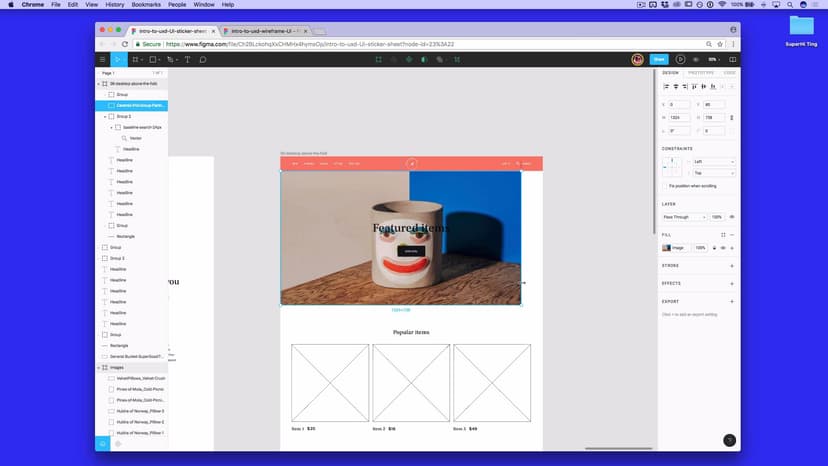
Task: Click the Image fill swatch thumbnail
Action: click(667, 247)
